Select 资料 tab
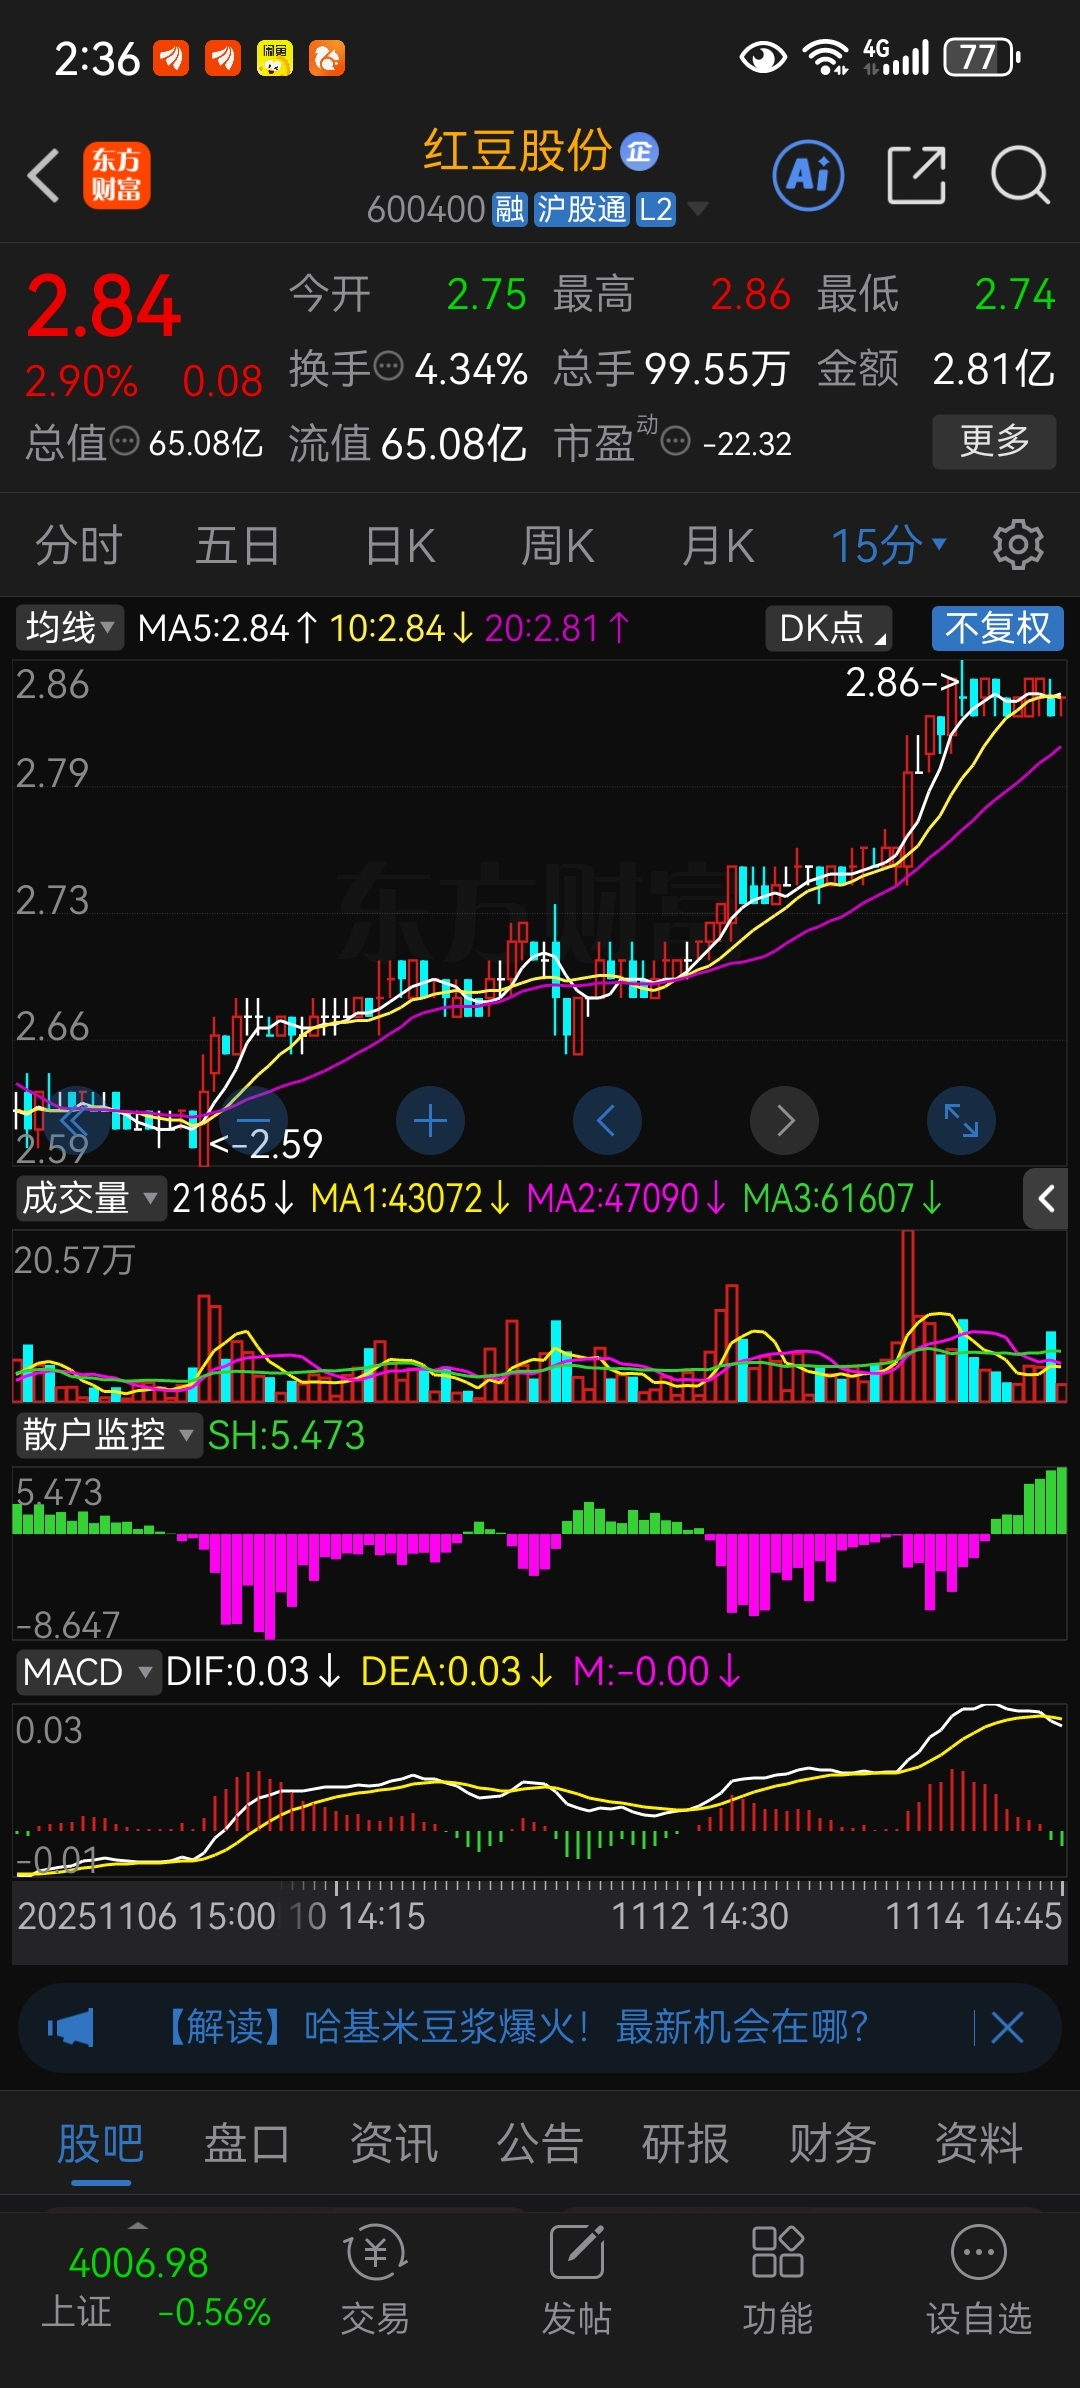 [x=979, y=2144]
